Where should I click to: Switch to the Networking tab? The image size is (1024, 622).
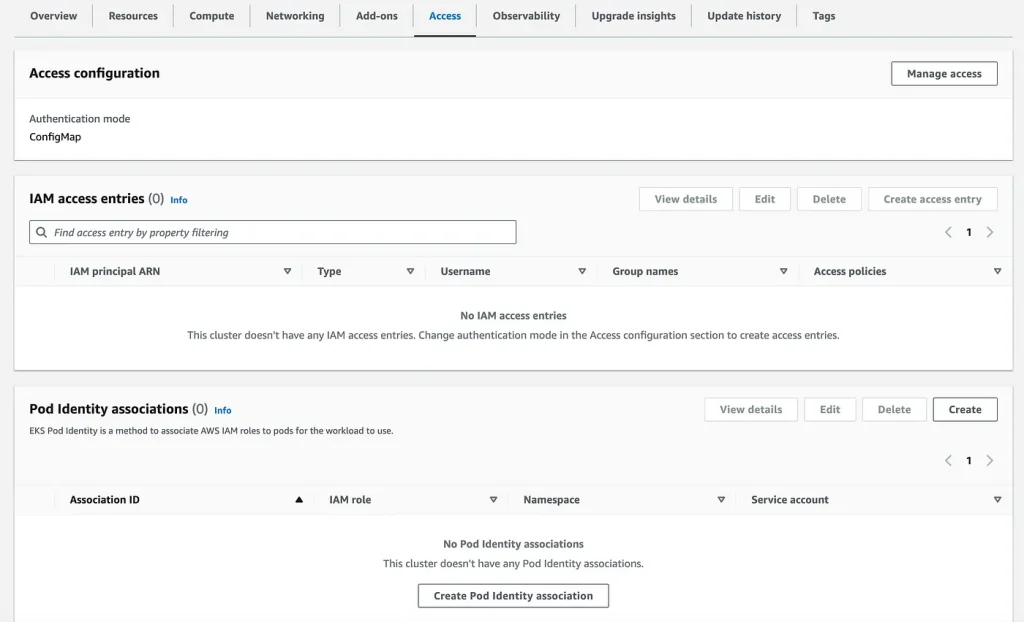point(295,16)
